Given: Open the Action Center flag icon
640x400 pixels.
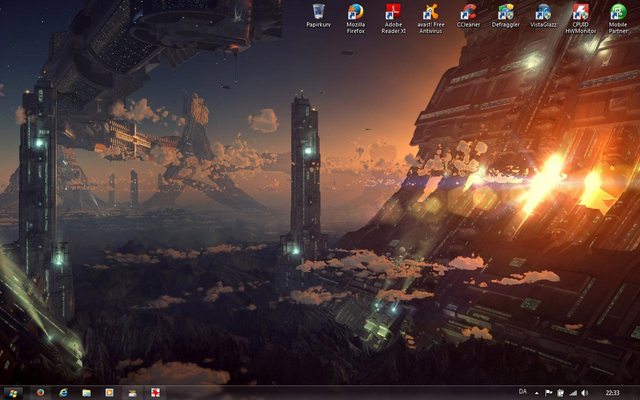Looking at the screenshot, I should [x=549, y=392].
